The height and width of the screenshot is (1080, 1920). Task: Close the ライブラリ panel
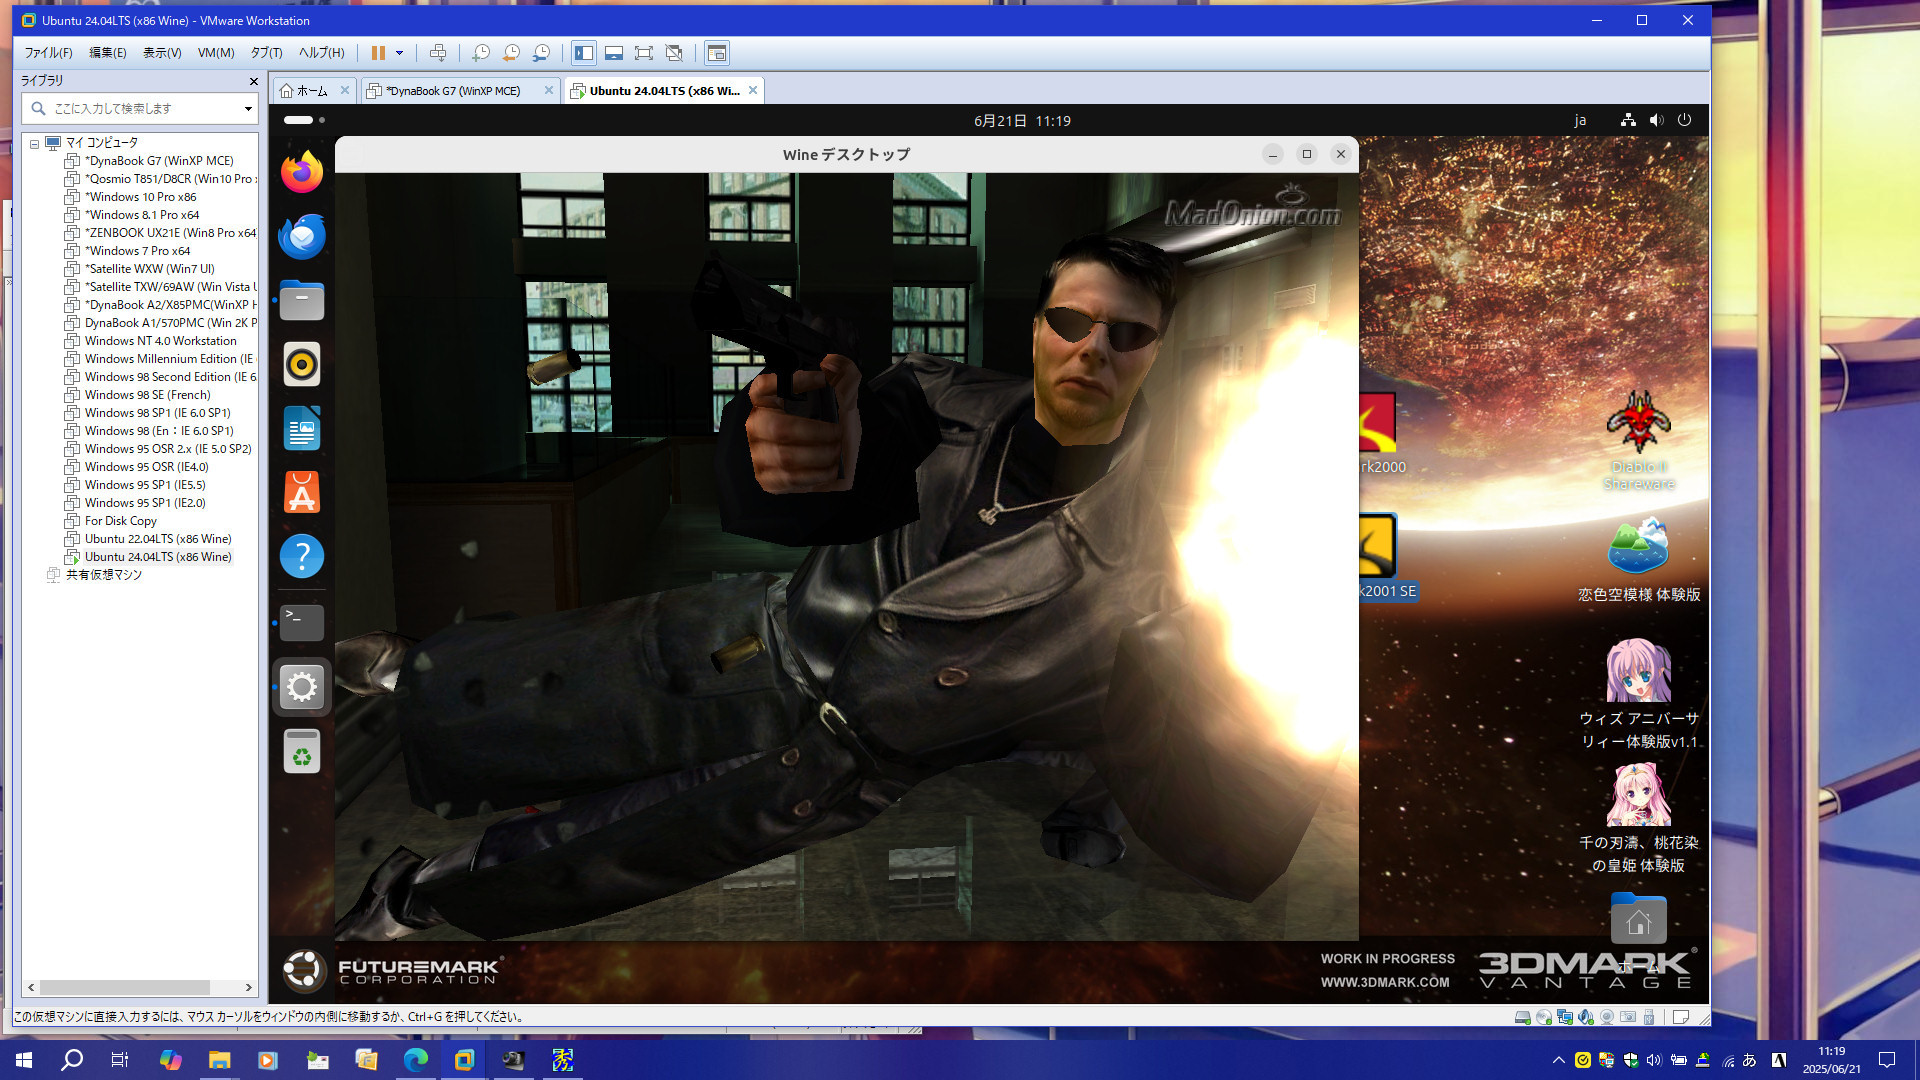click(253, 81)
